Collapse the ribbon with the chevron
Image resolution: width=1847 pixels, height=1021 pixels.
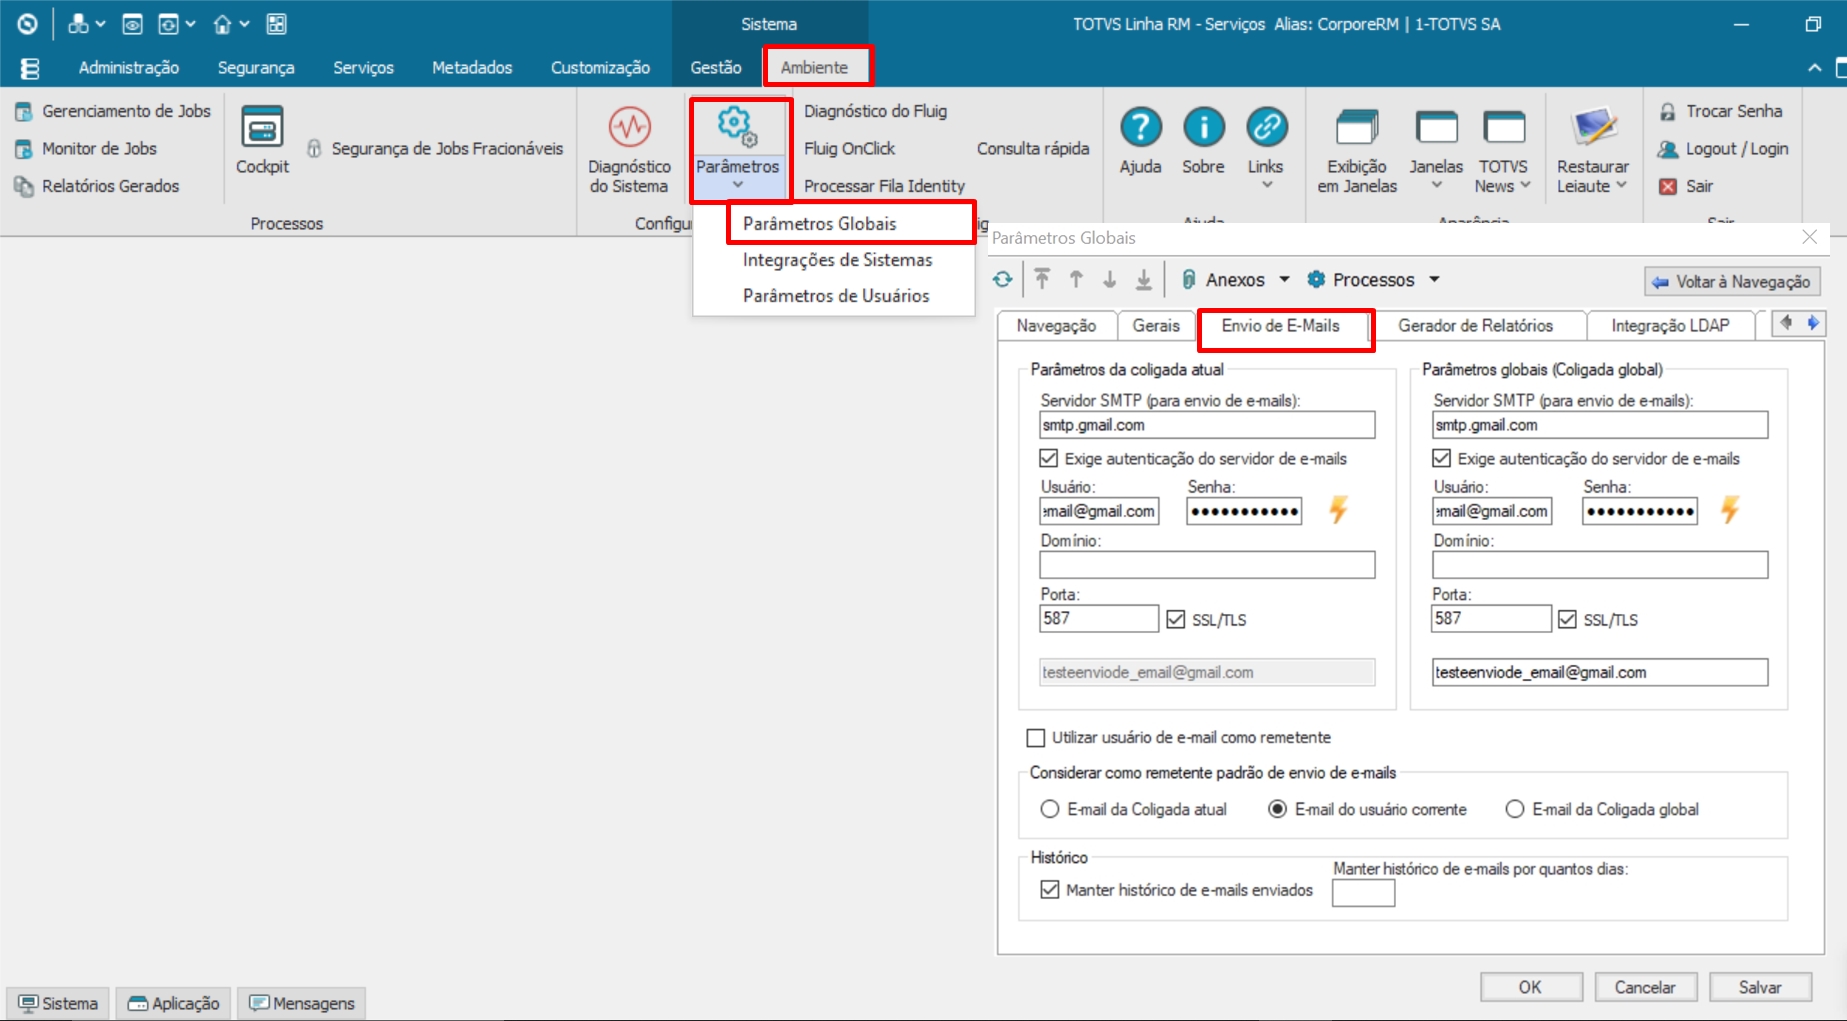1814,67
